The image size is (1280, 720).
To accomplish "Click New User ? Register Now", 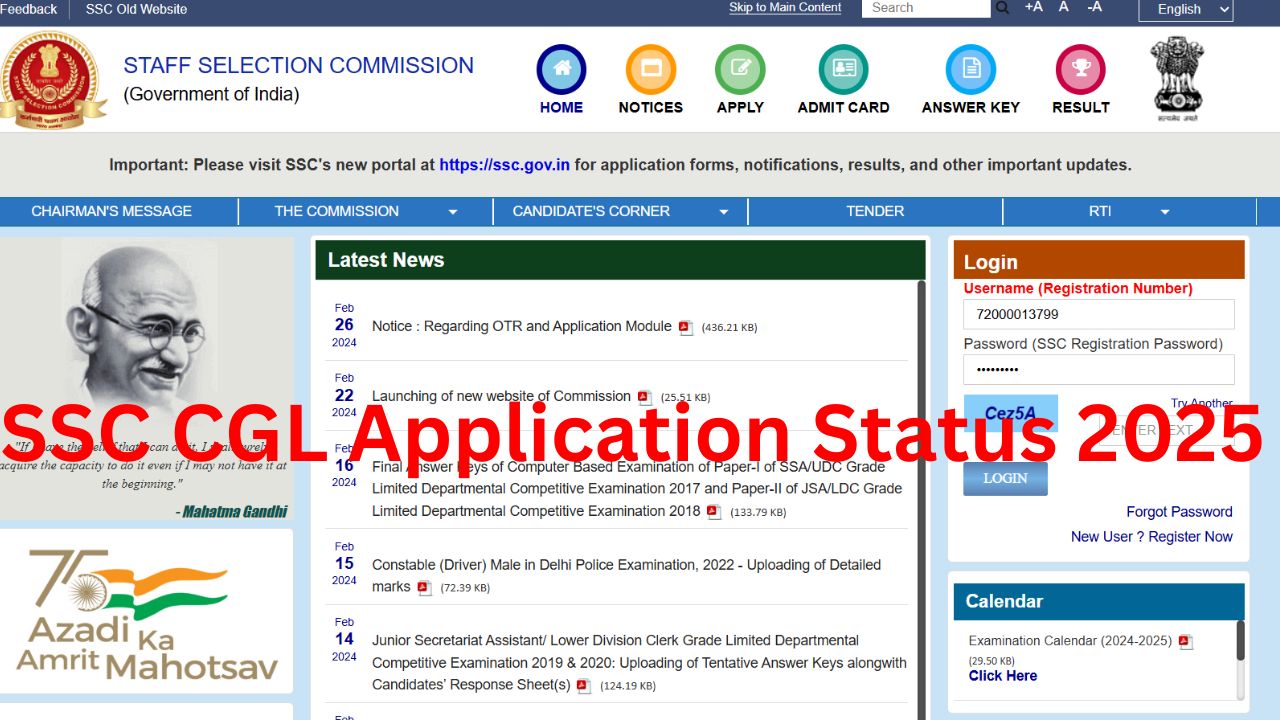I will pyautogui.click(x=1152, y=537).
